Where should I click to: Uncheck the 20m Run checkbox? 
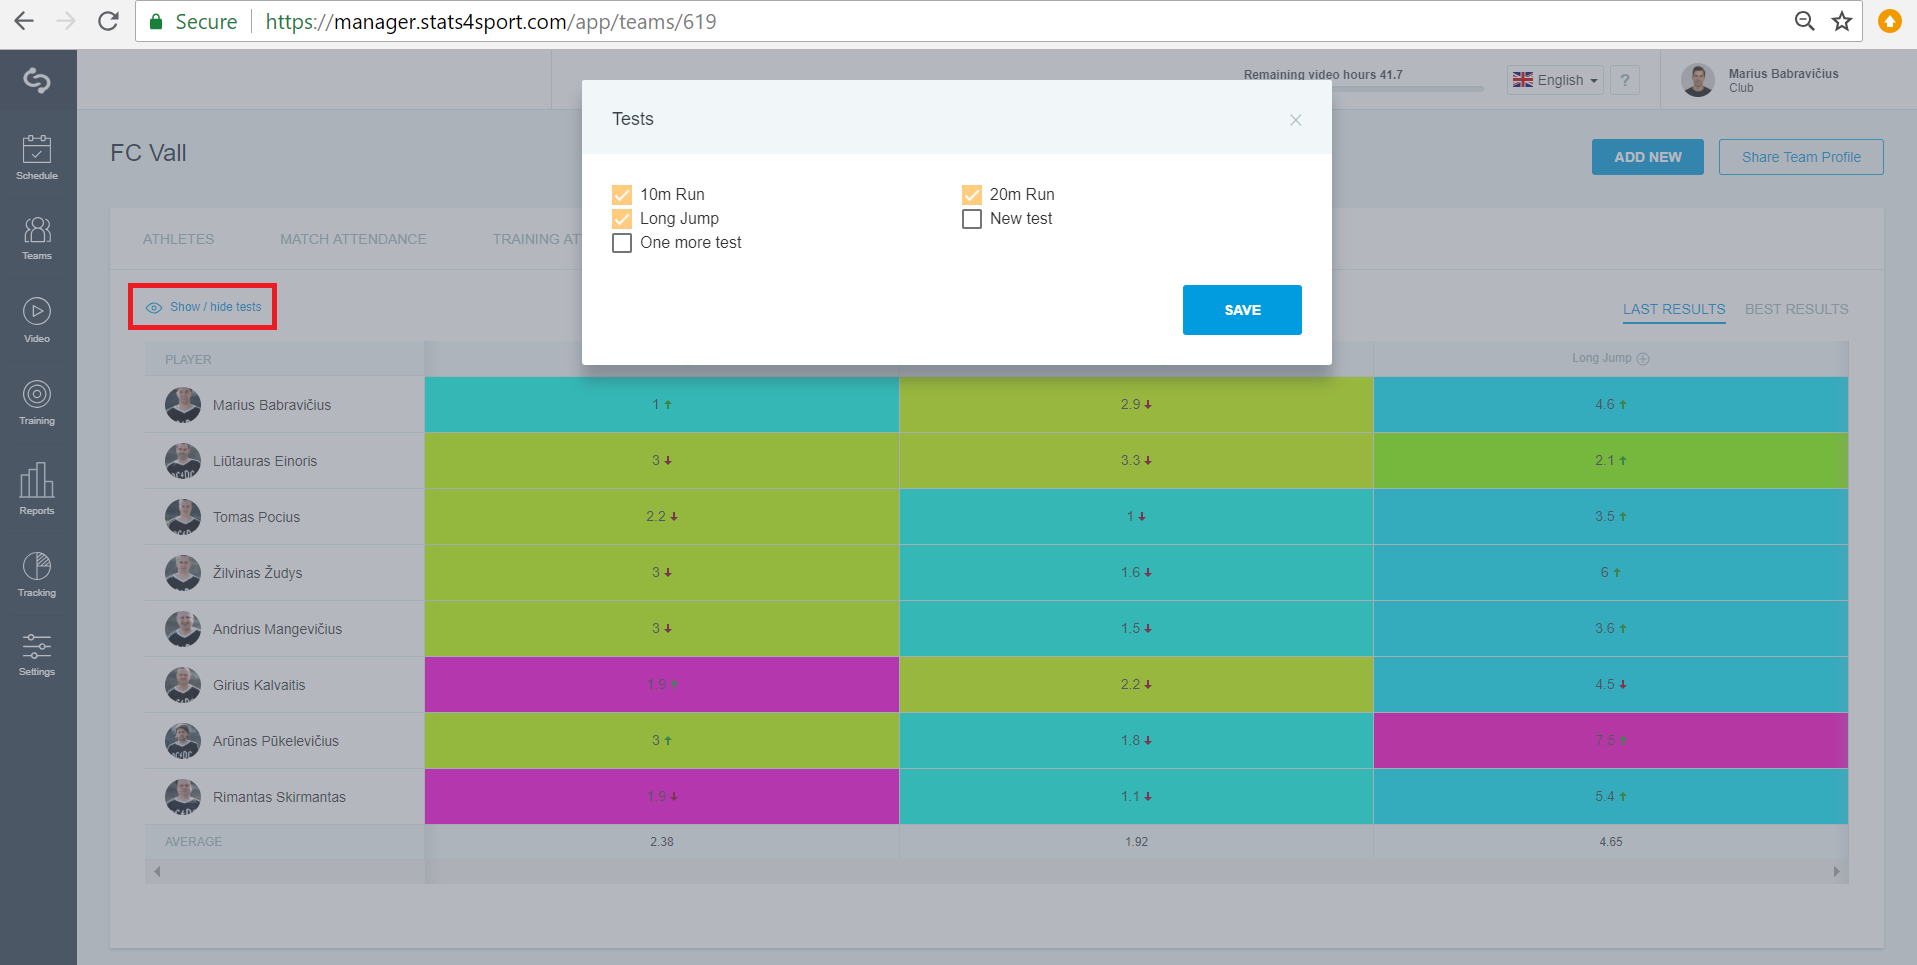click(x=972, y=195)
